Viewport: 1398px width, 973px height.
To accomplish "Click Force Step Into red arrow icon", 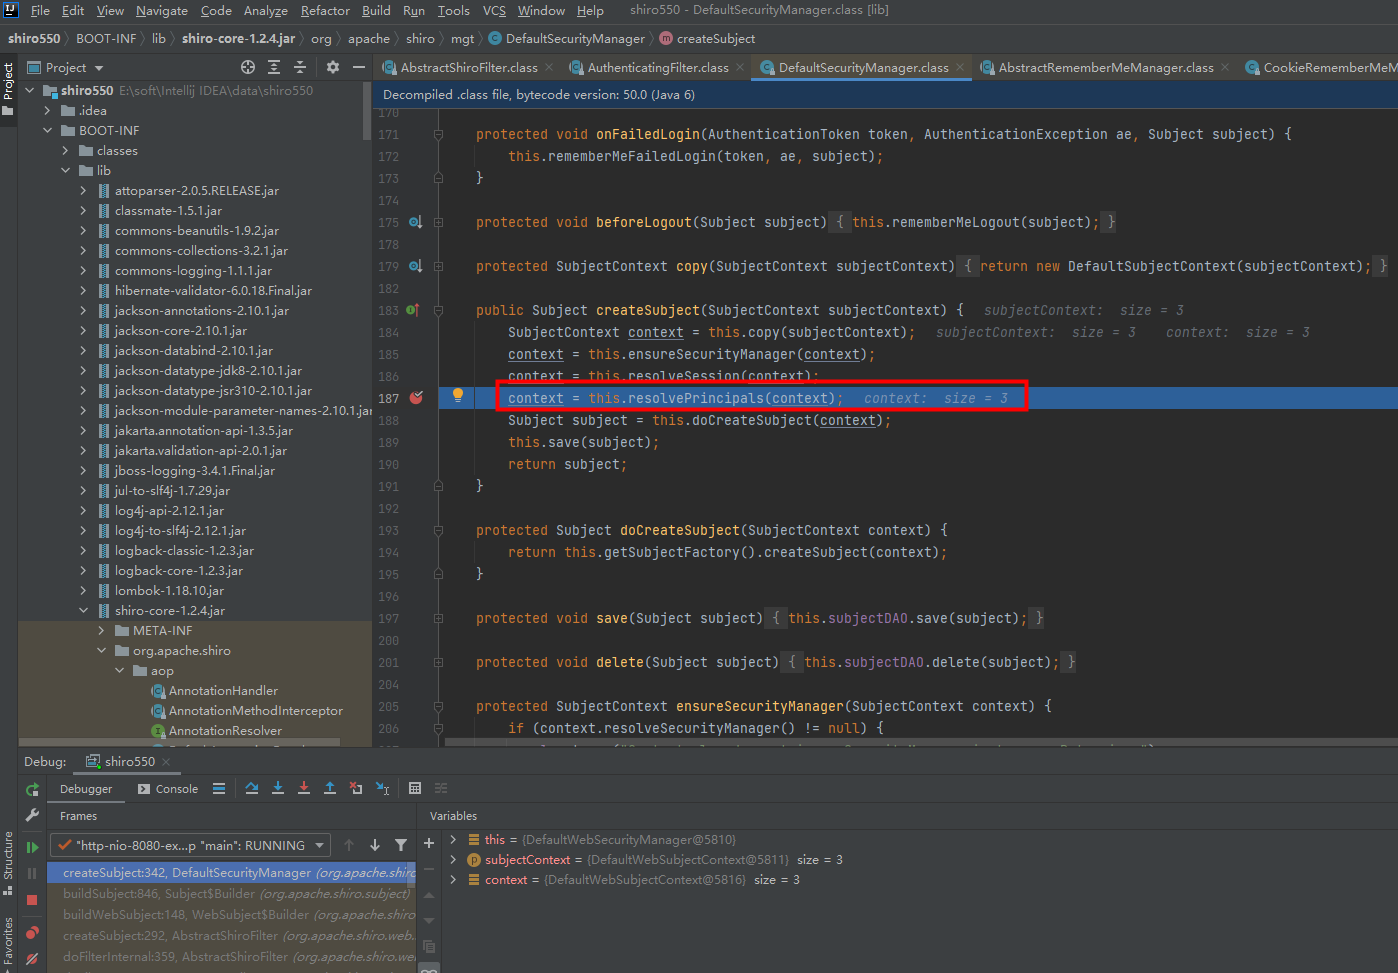I will [304, 789].
